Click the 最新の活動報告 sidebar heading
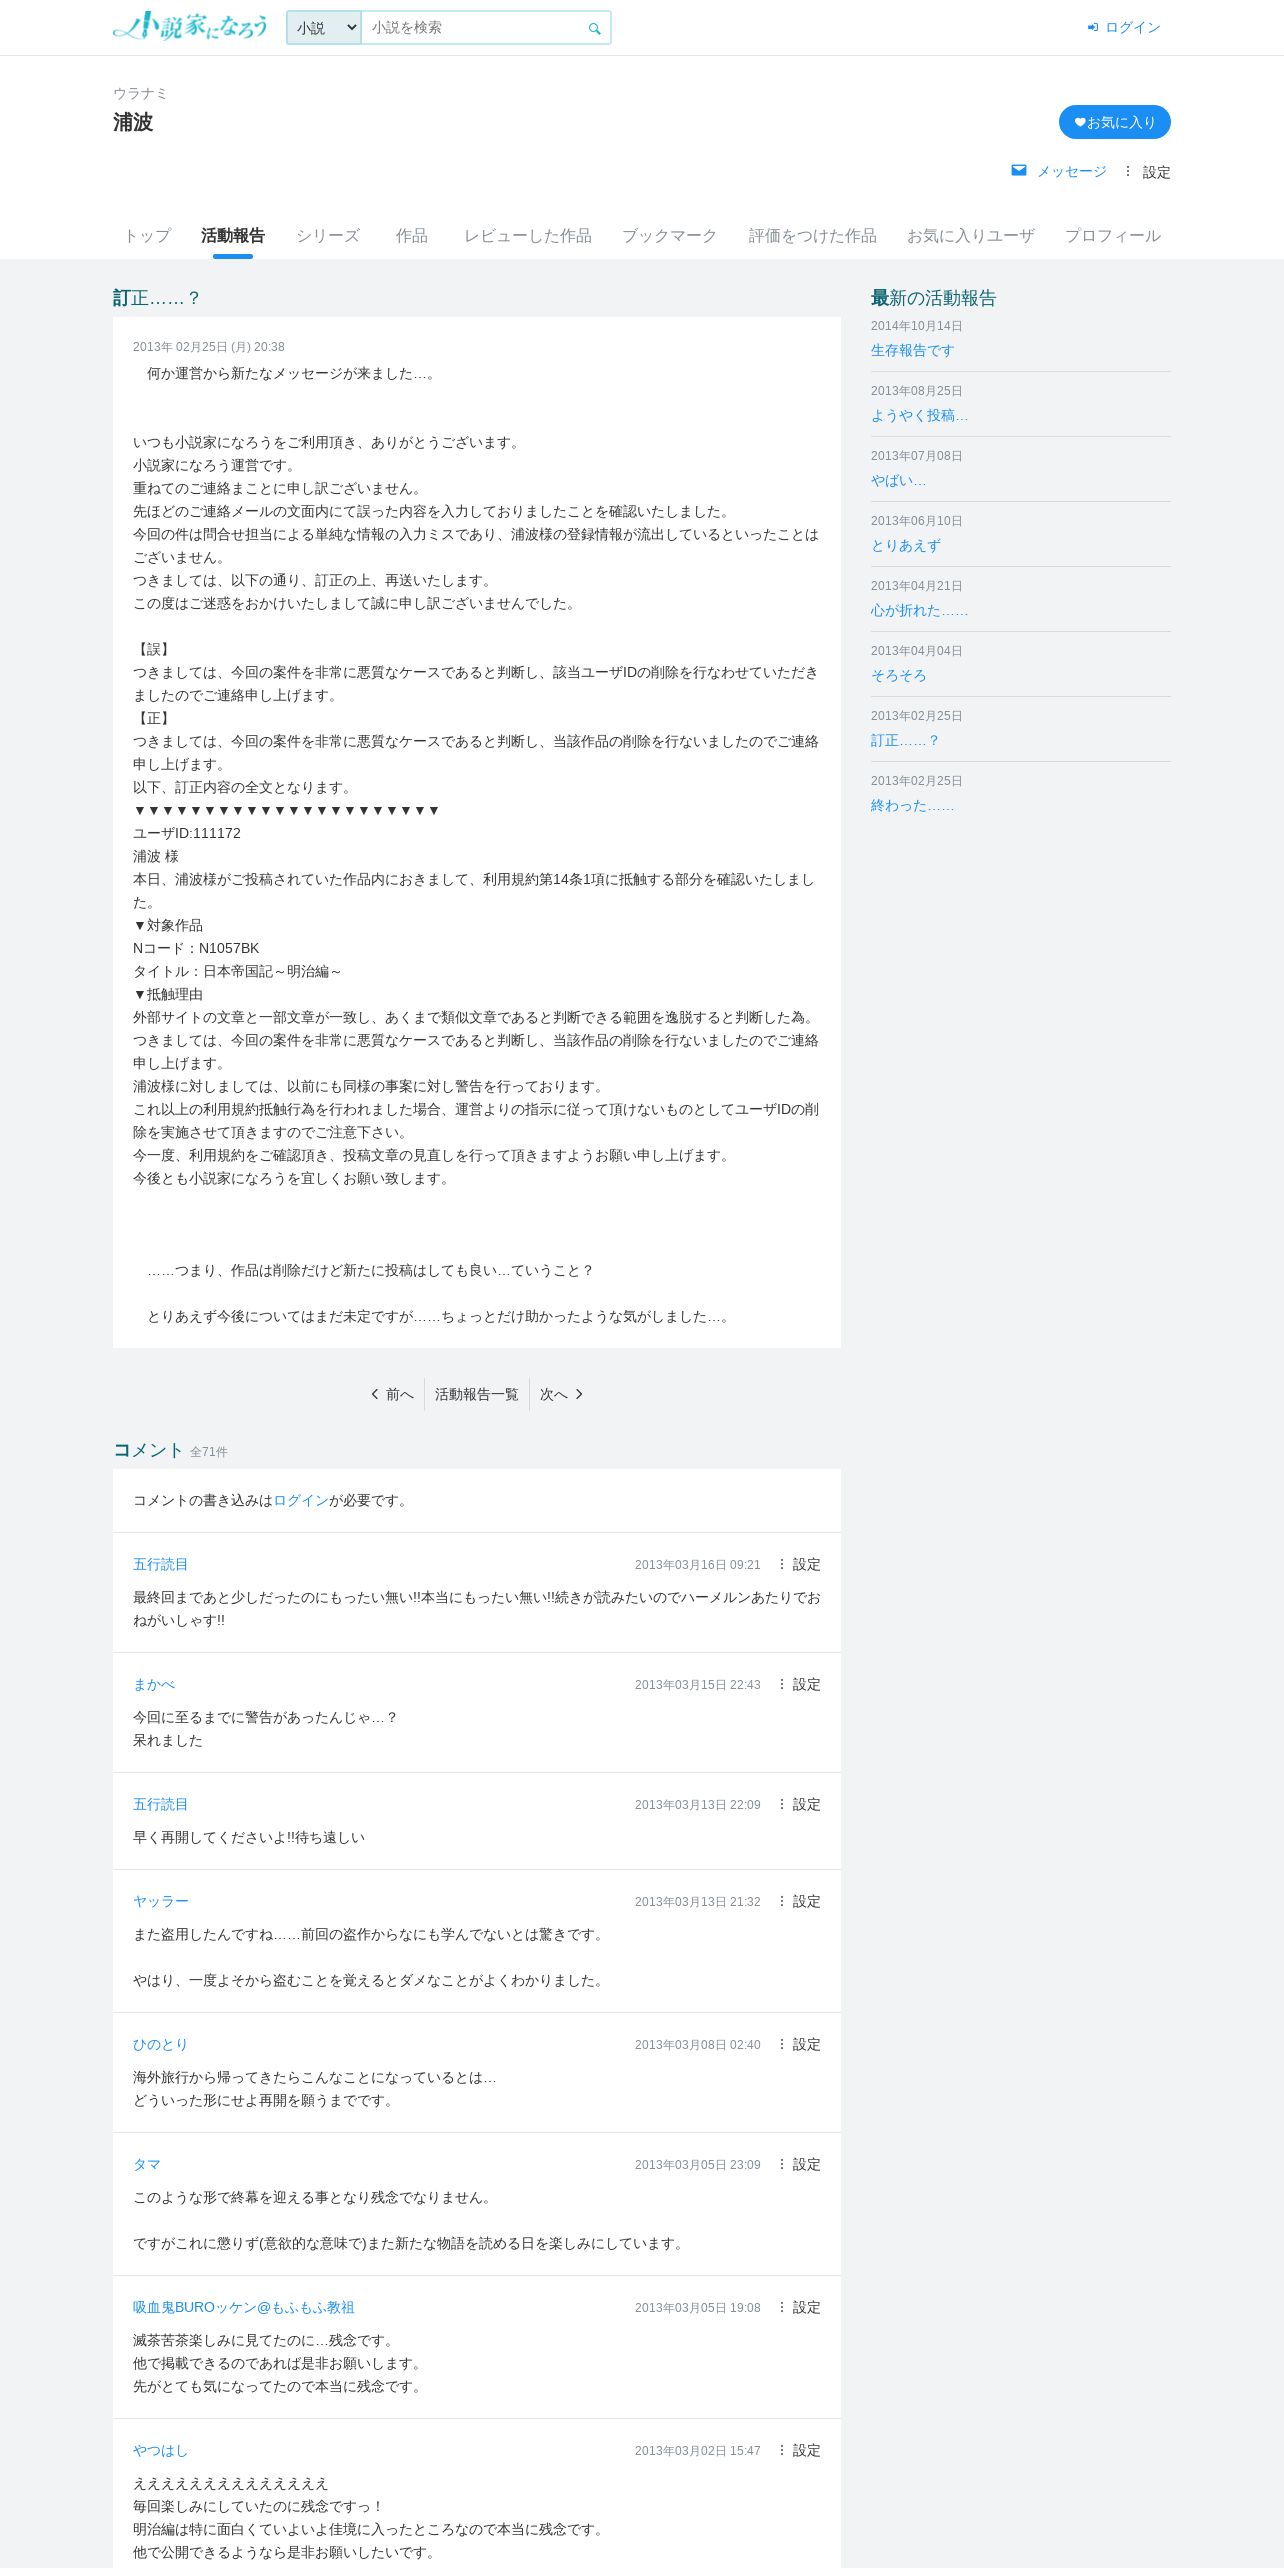This screenshot has width=1284, height=2568. [934, 298]
